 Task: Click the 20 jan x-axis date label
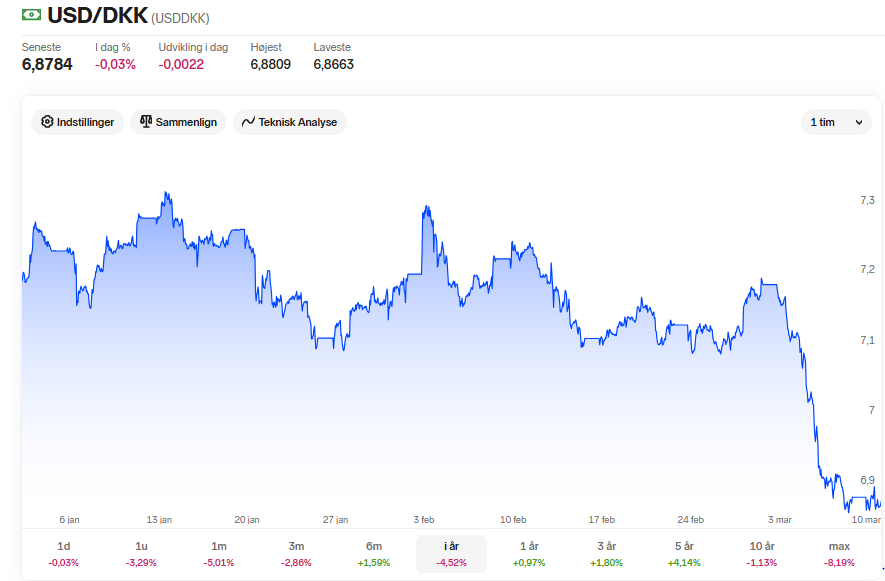point(247,519)
